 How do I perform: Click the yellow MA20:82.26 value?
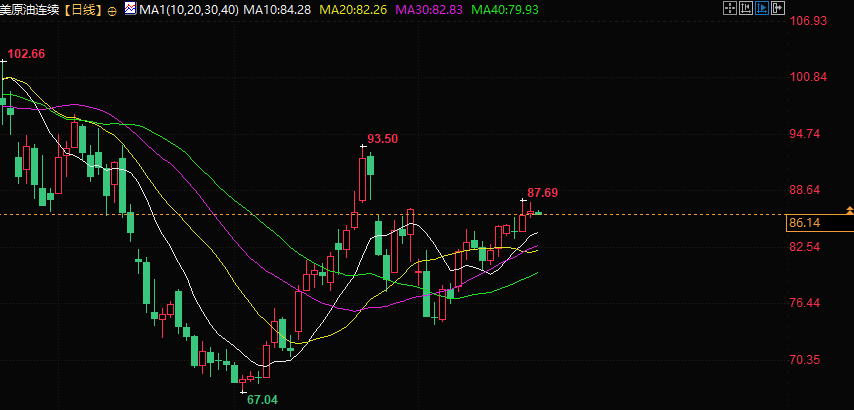tap(353, 9)
